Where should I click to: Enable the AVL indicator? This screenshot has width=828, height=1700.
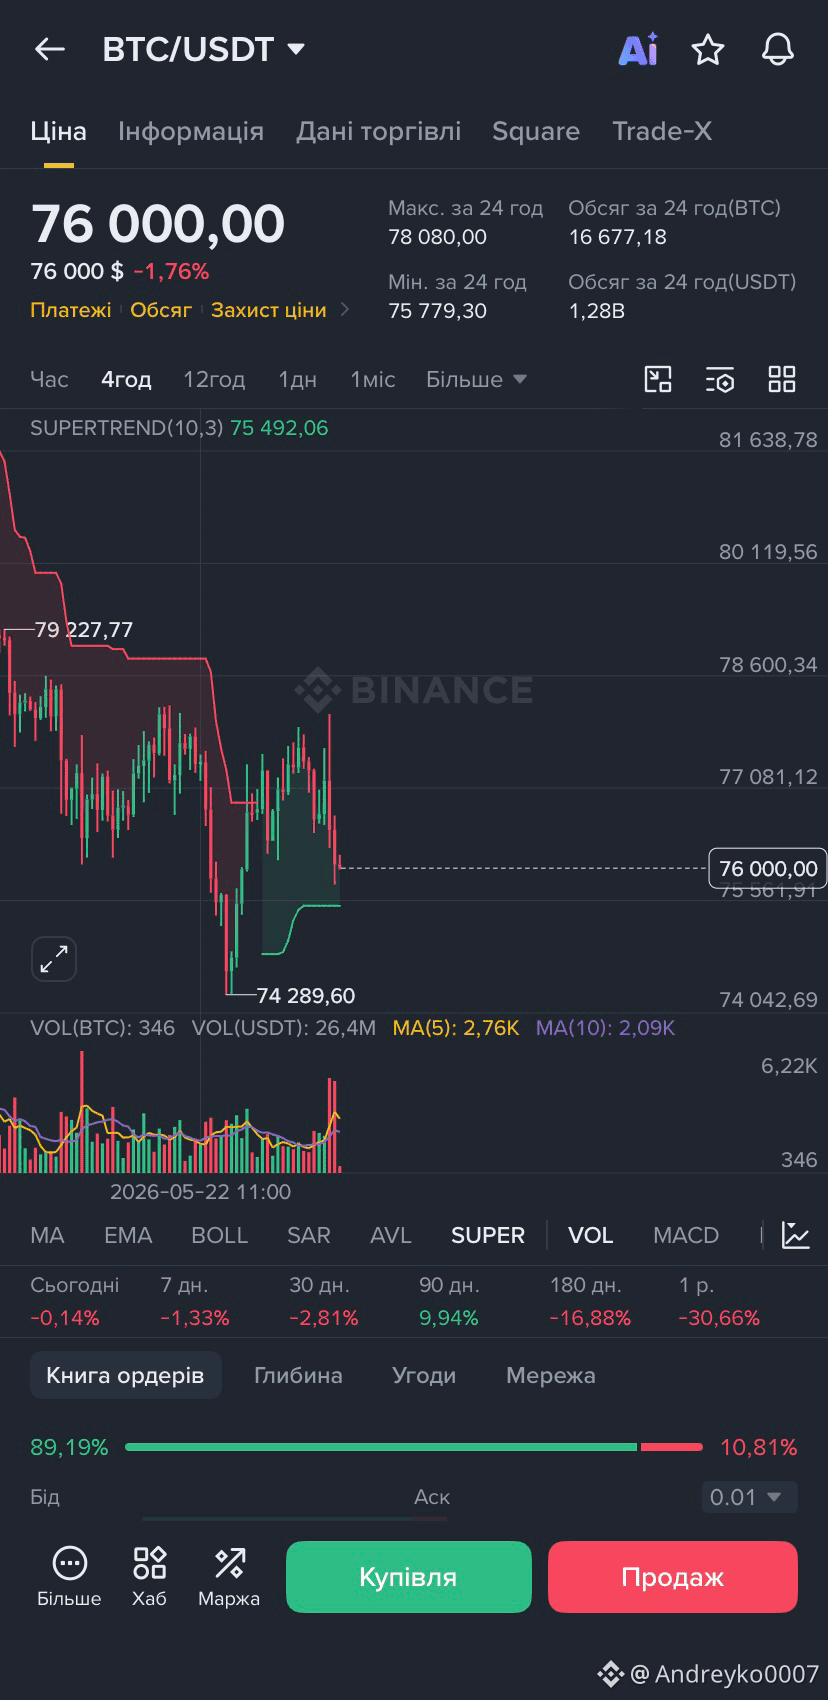391,1235
